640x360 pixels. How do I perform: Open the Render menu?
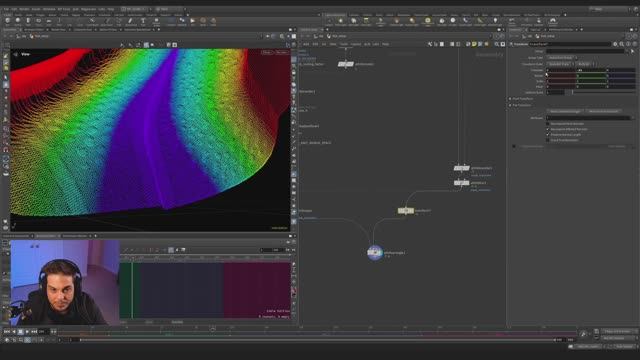pos(24,9)
